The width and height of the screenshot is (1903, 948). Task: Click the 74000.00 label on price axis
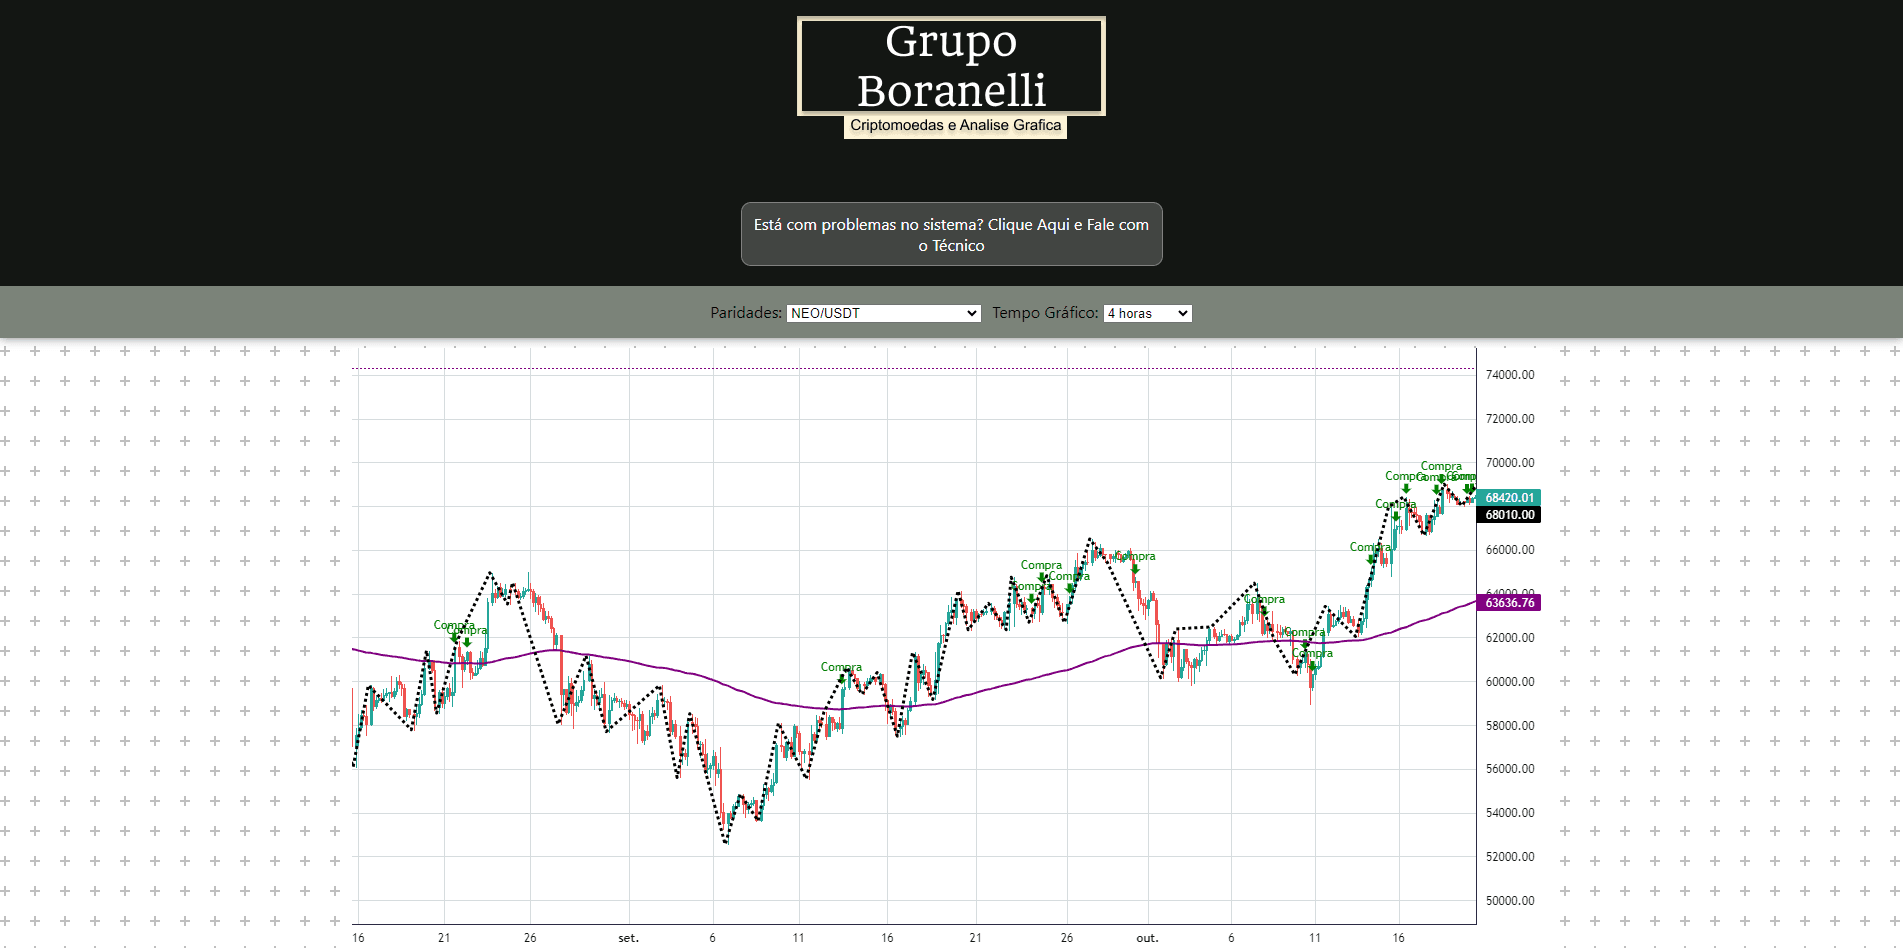click(1509, 375)
